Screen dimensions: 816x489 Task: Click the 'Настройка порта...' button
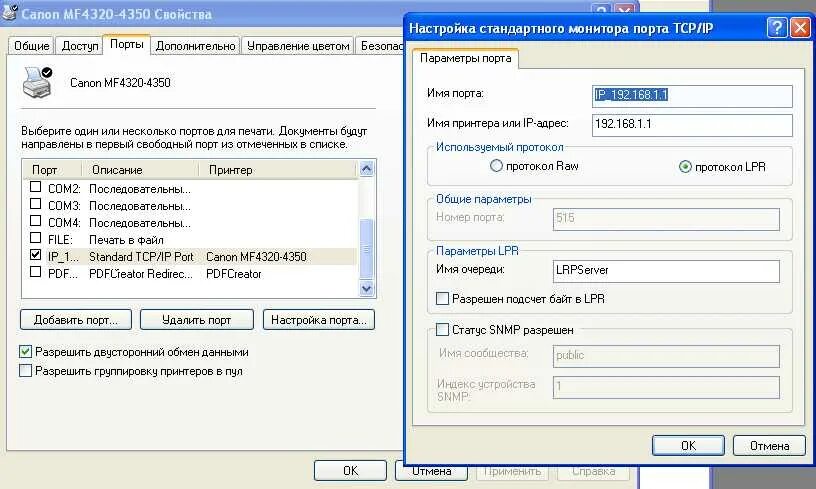pos(318,320)
